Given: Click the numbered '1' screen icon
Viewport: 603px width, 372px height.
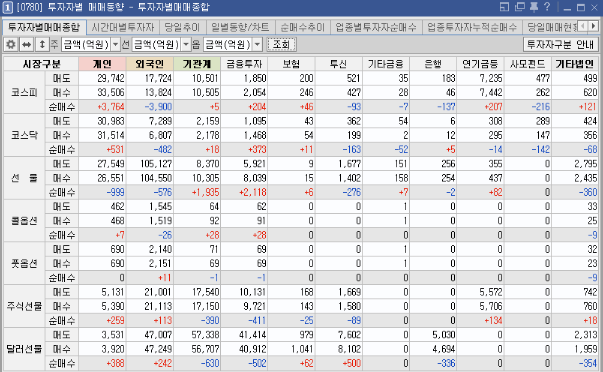Looking at the screenshot, I should (7, 7).
